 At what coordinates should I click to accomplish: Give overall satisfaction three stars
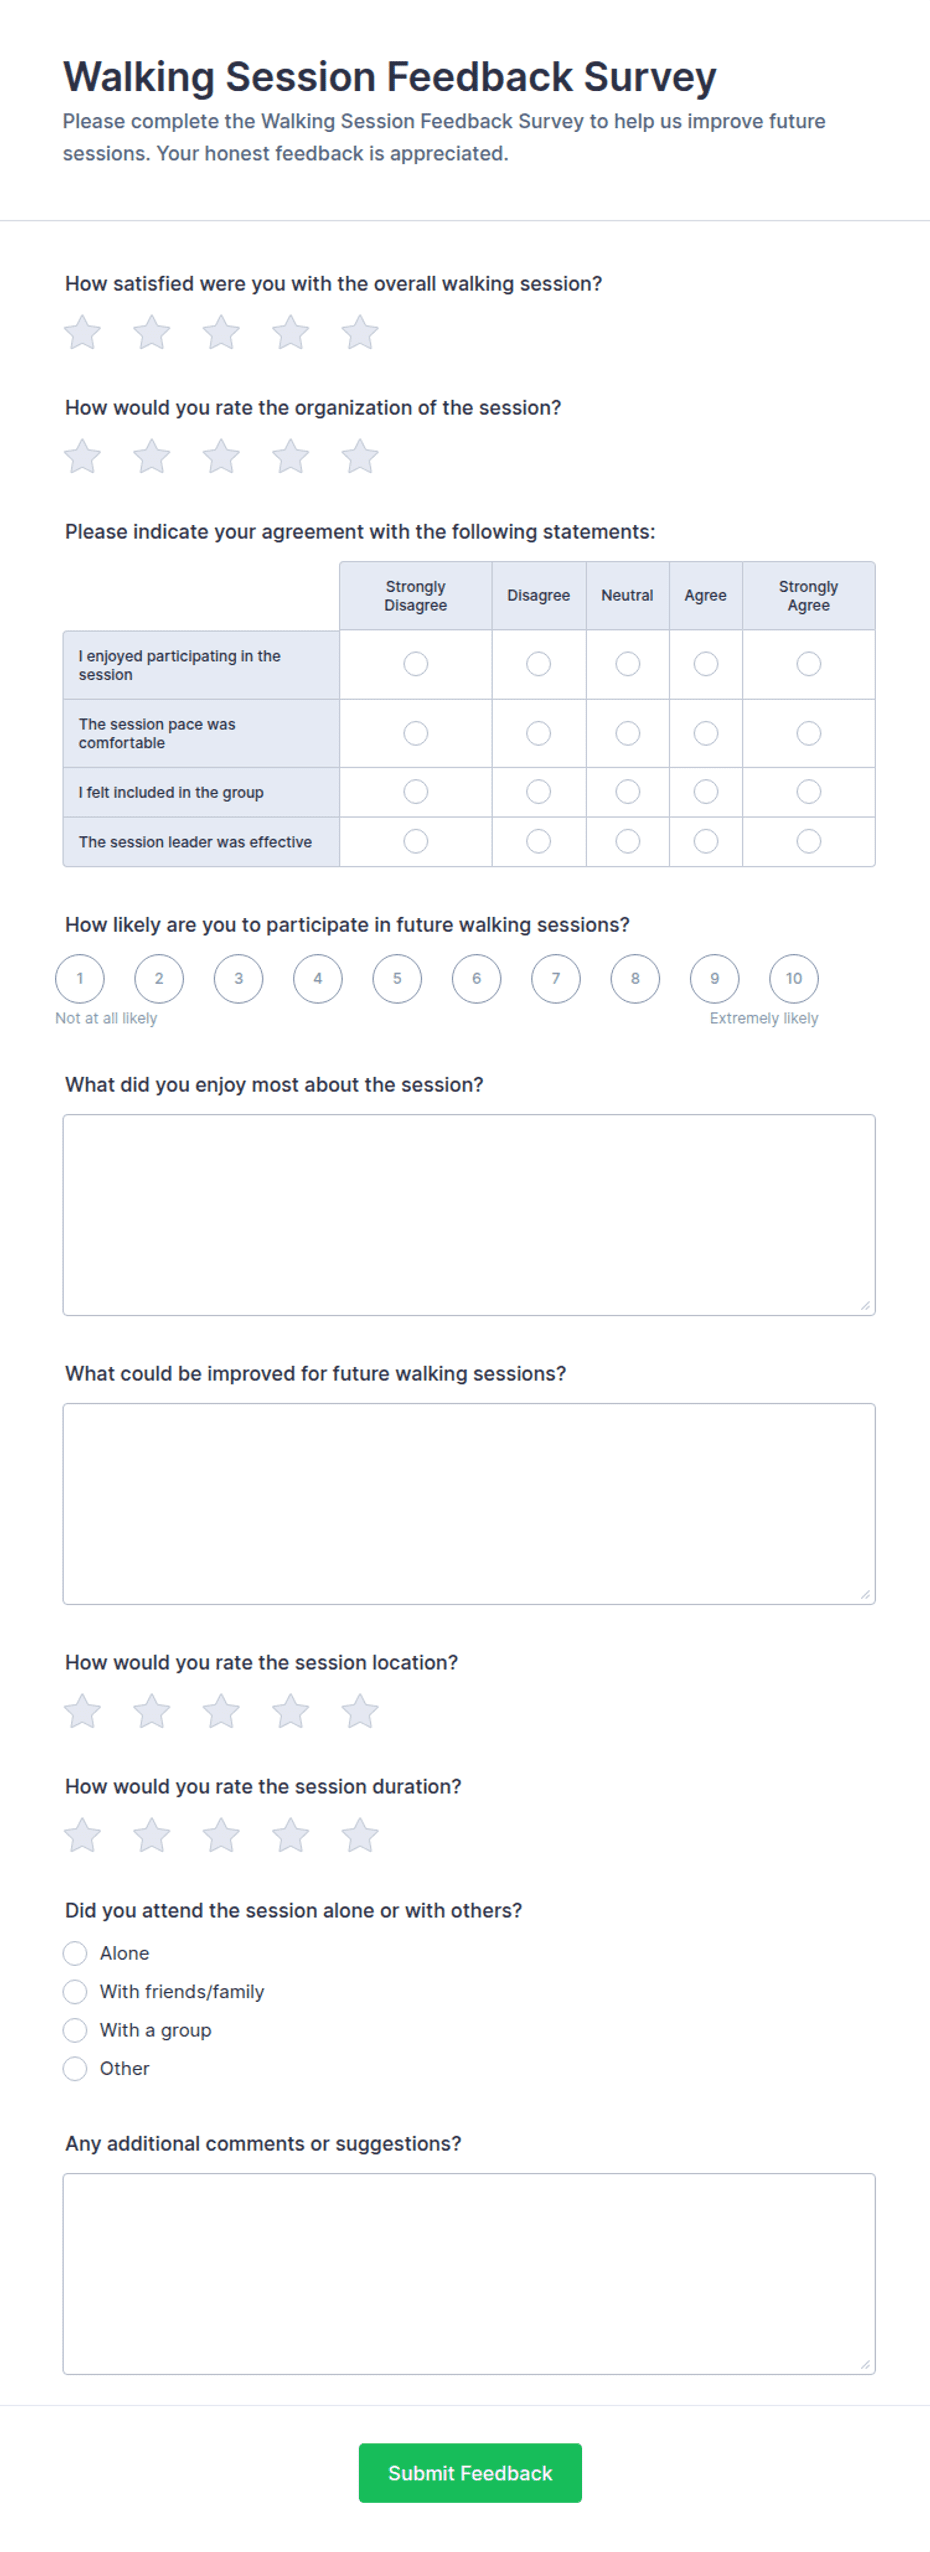(x=221, y=332)
